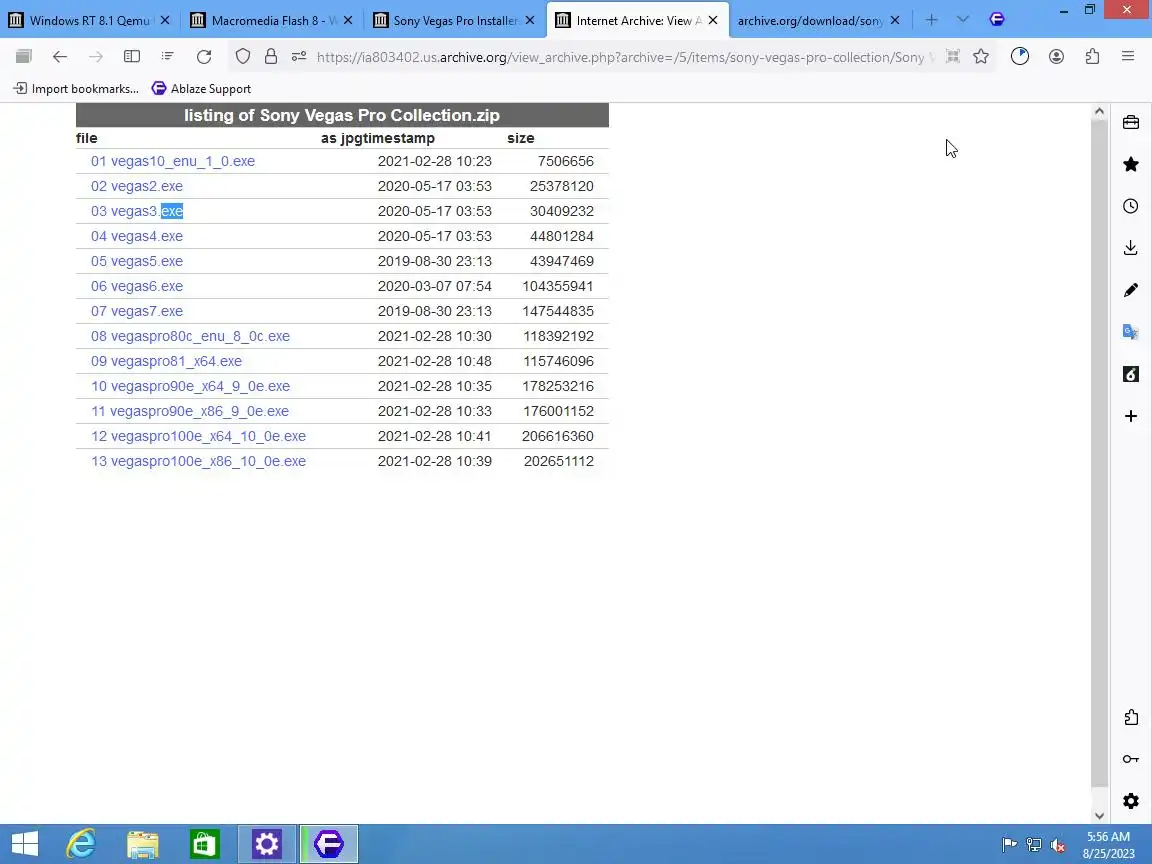This screenshot has height=864, width=1152.
Task: Download 13 vegaspro100e_x86_10_0e.exe
Action: (x=198, y=461)
